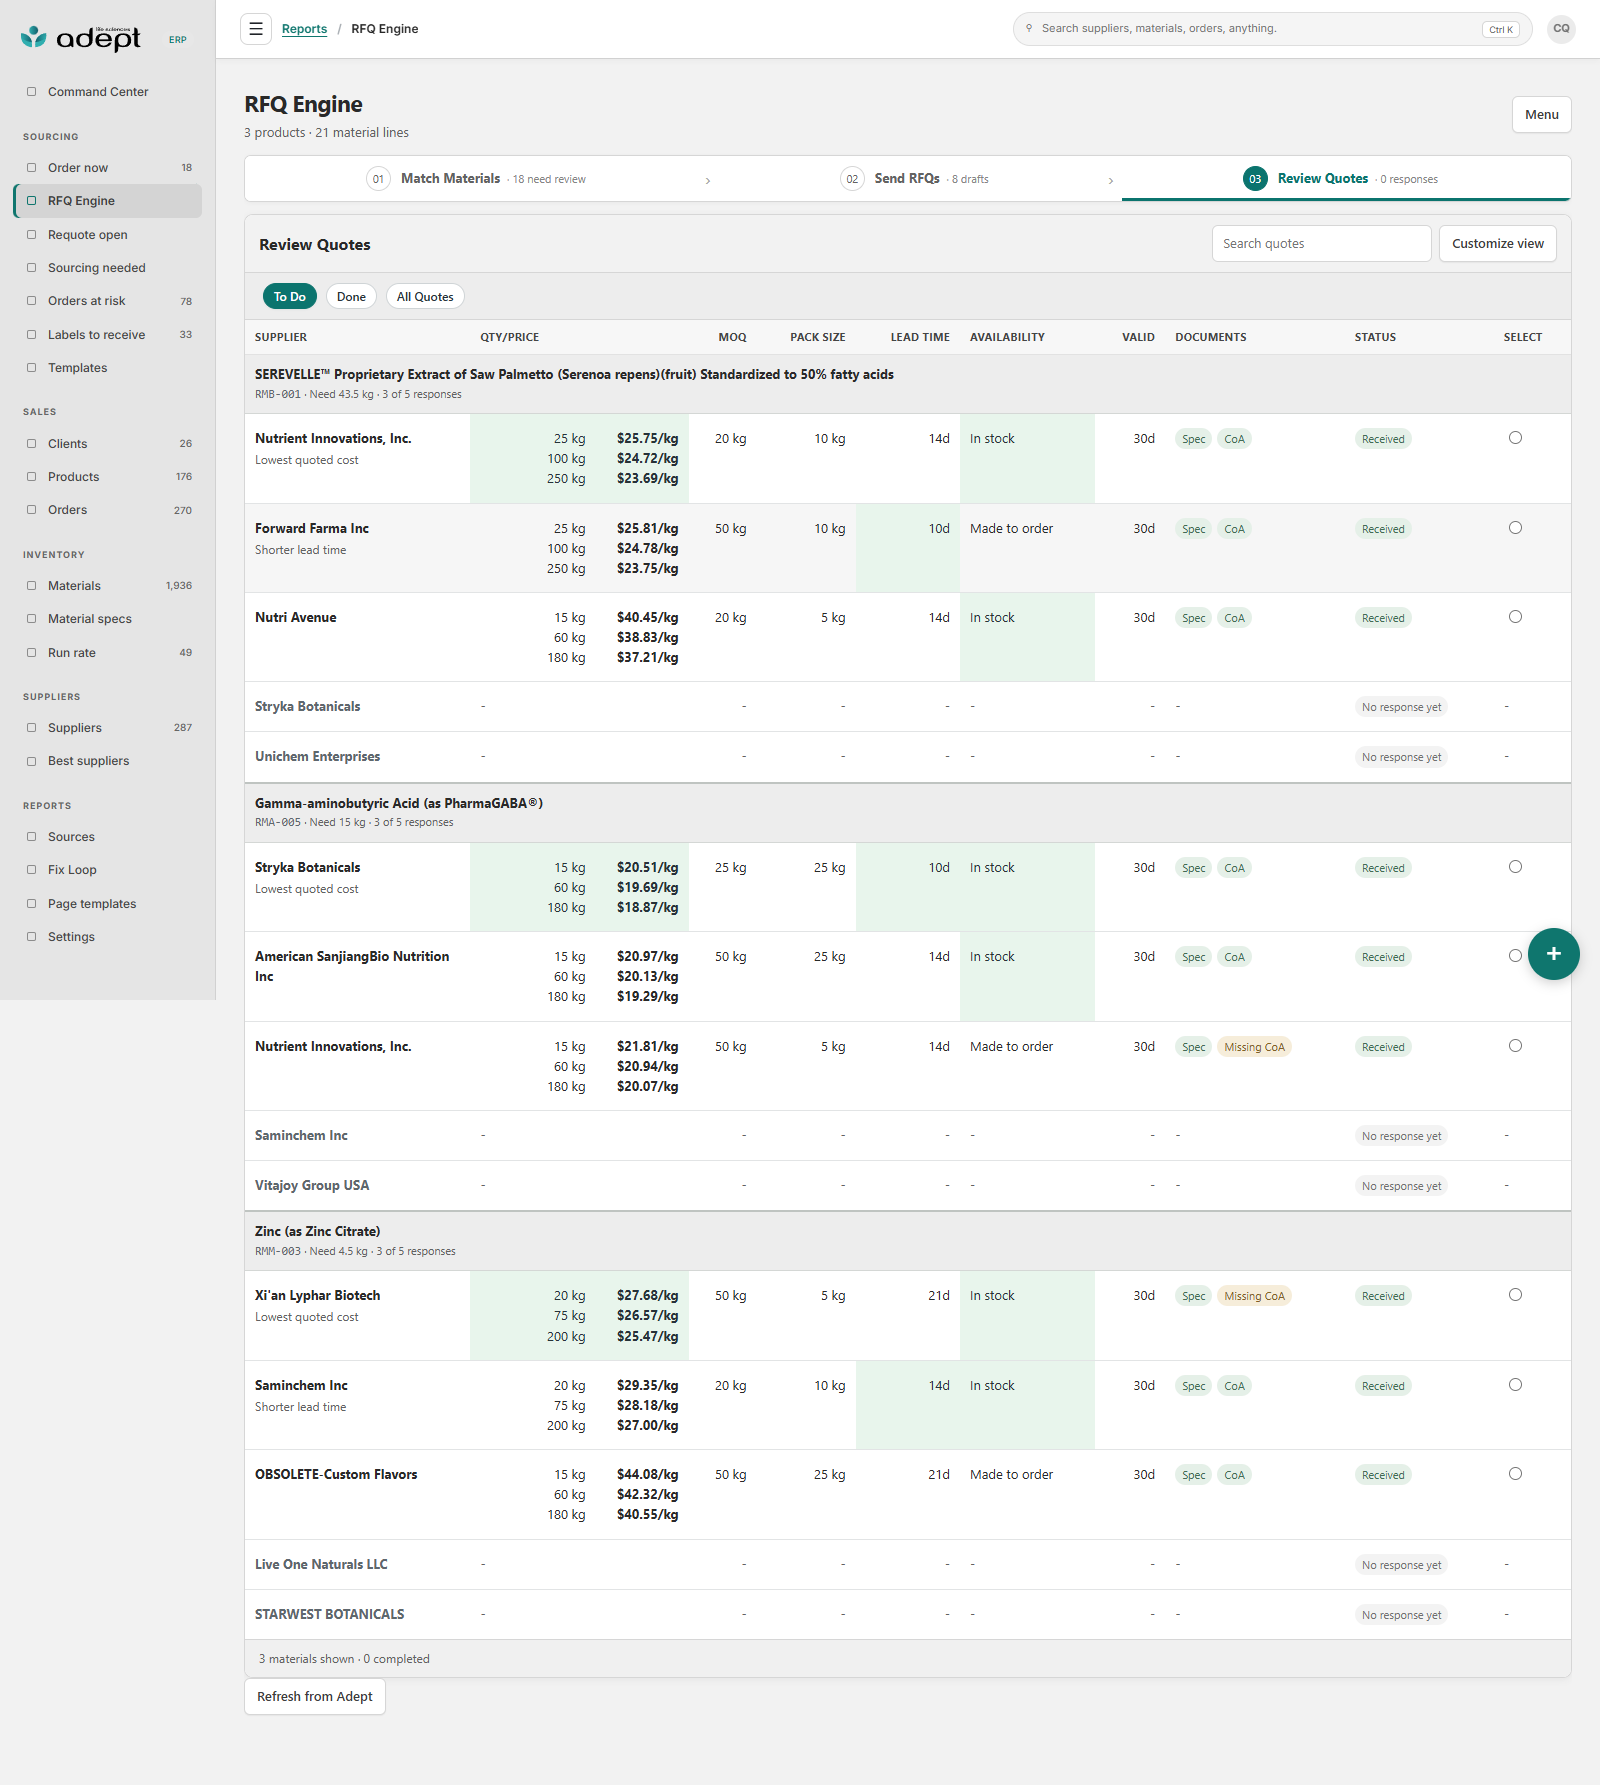Focus the global search suppliers field

[1272, 29]
